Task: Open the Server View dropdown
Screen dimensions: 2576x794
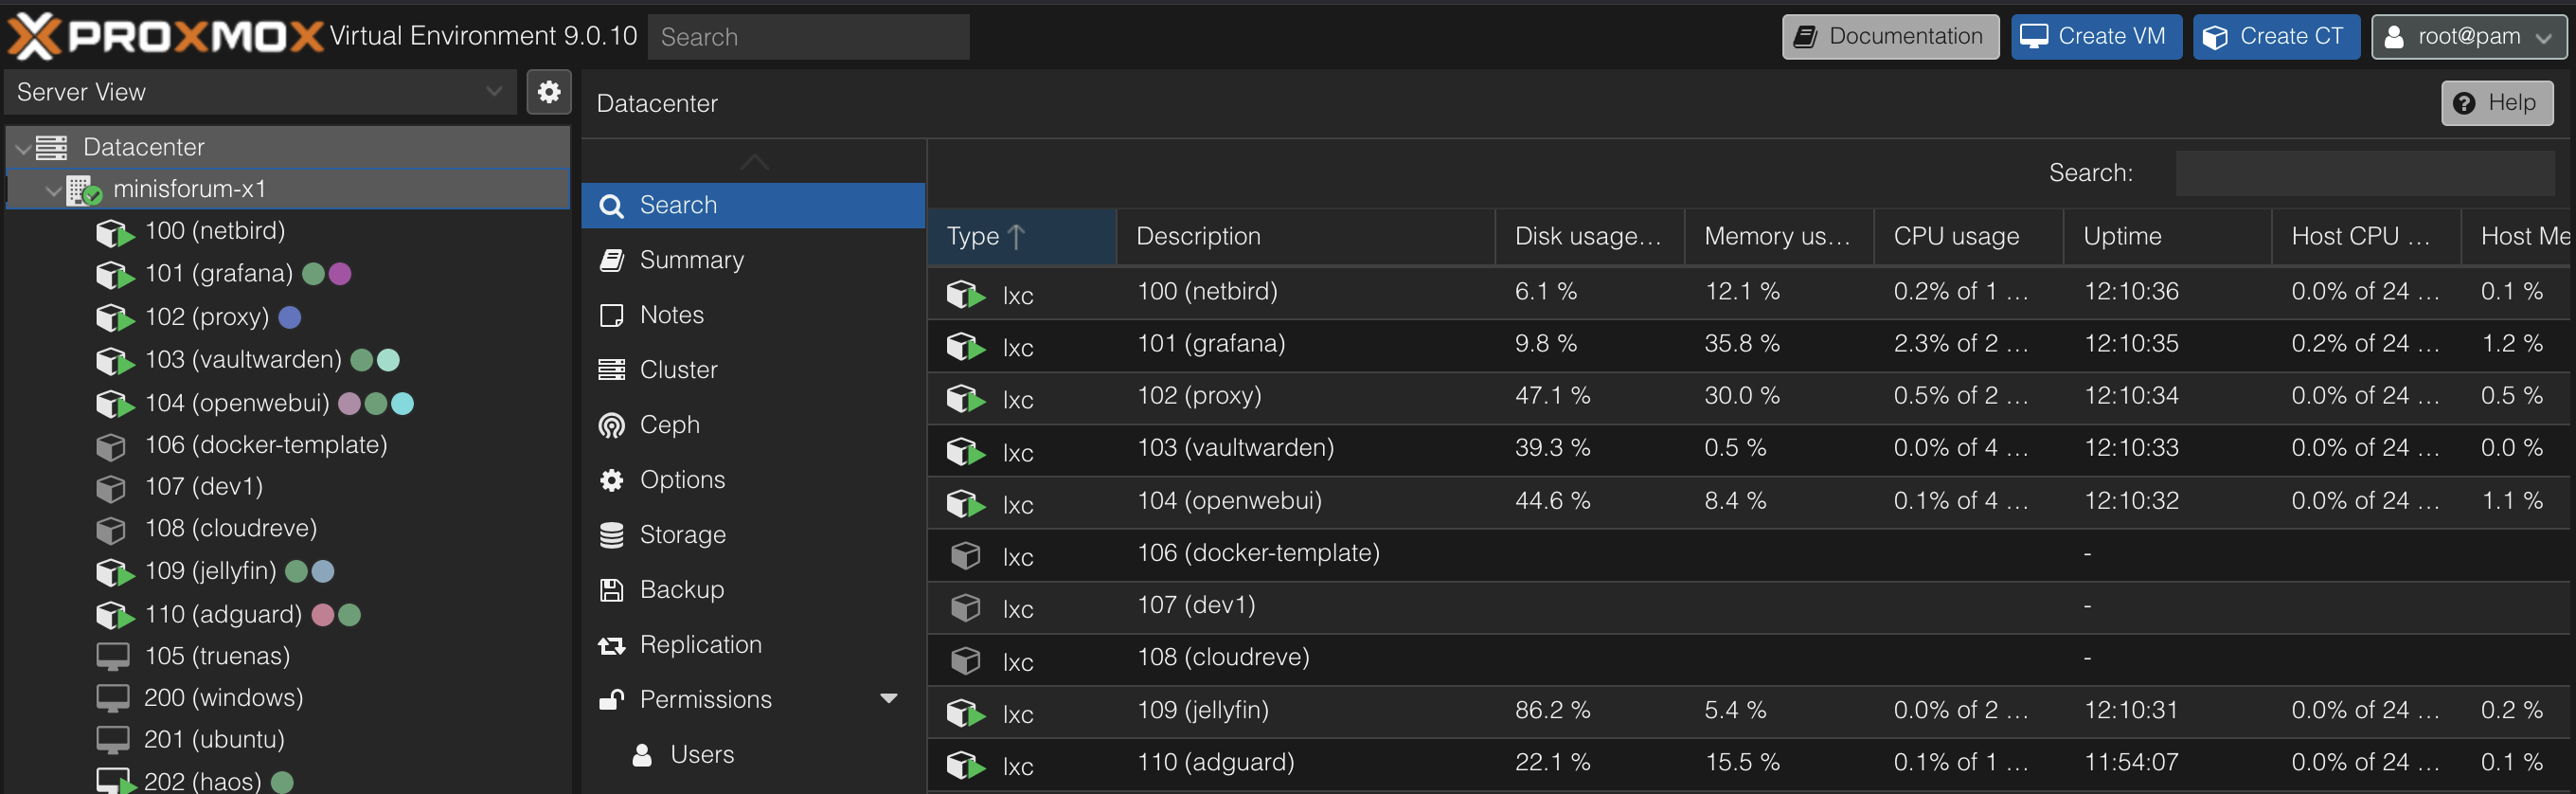Action: (494, 92)
